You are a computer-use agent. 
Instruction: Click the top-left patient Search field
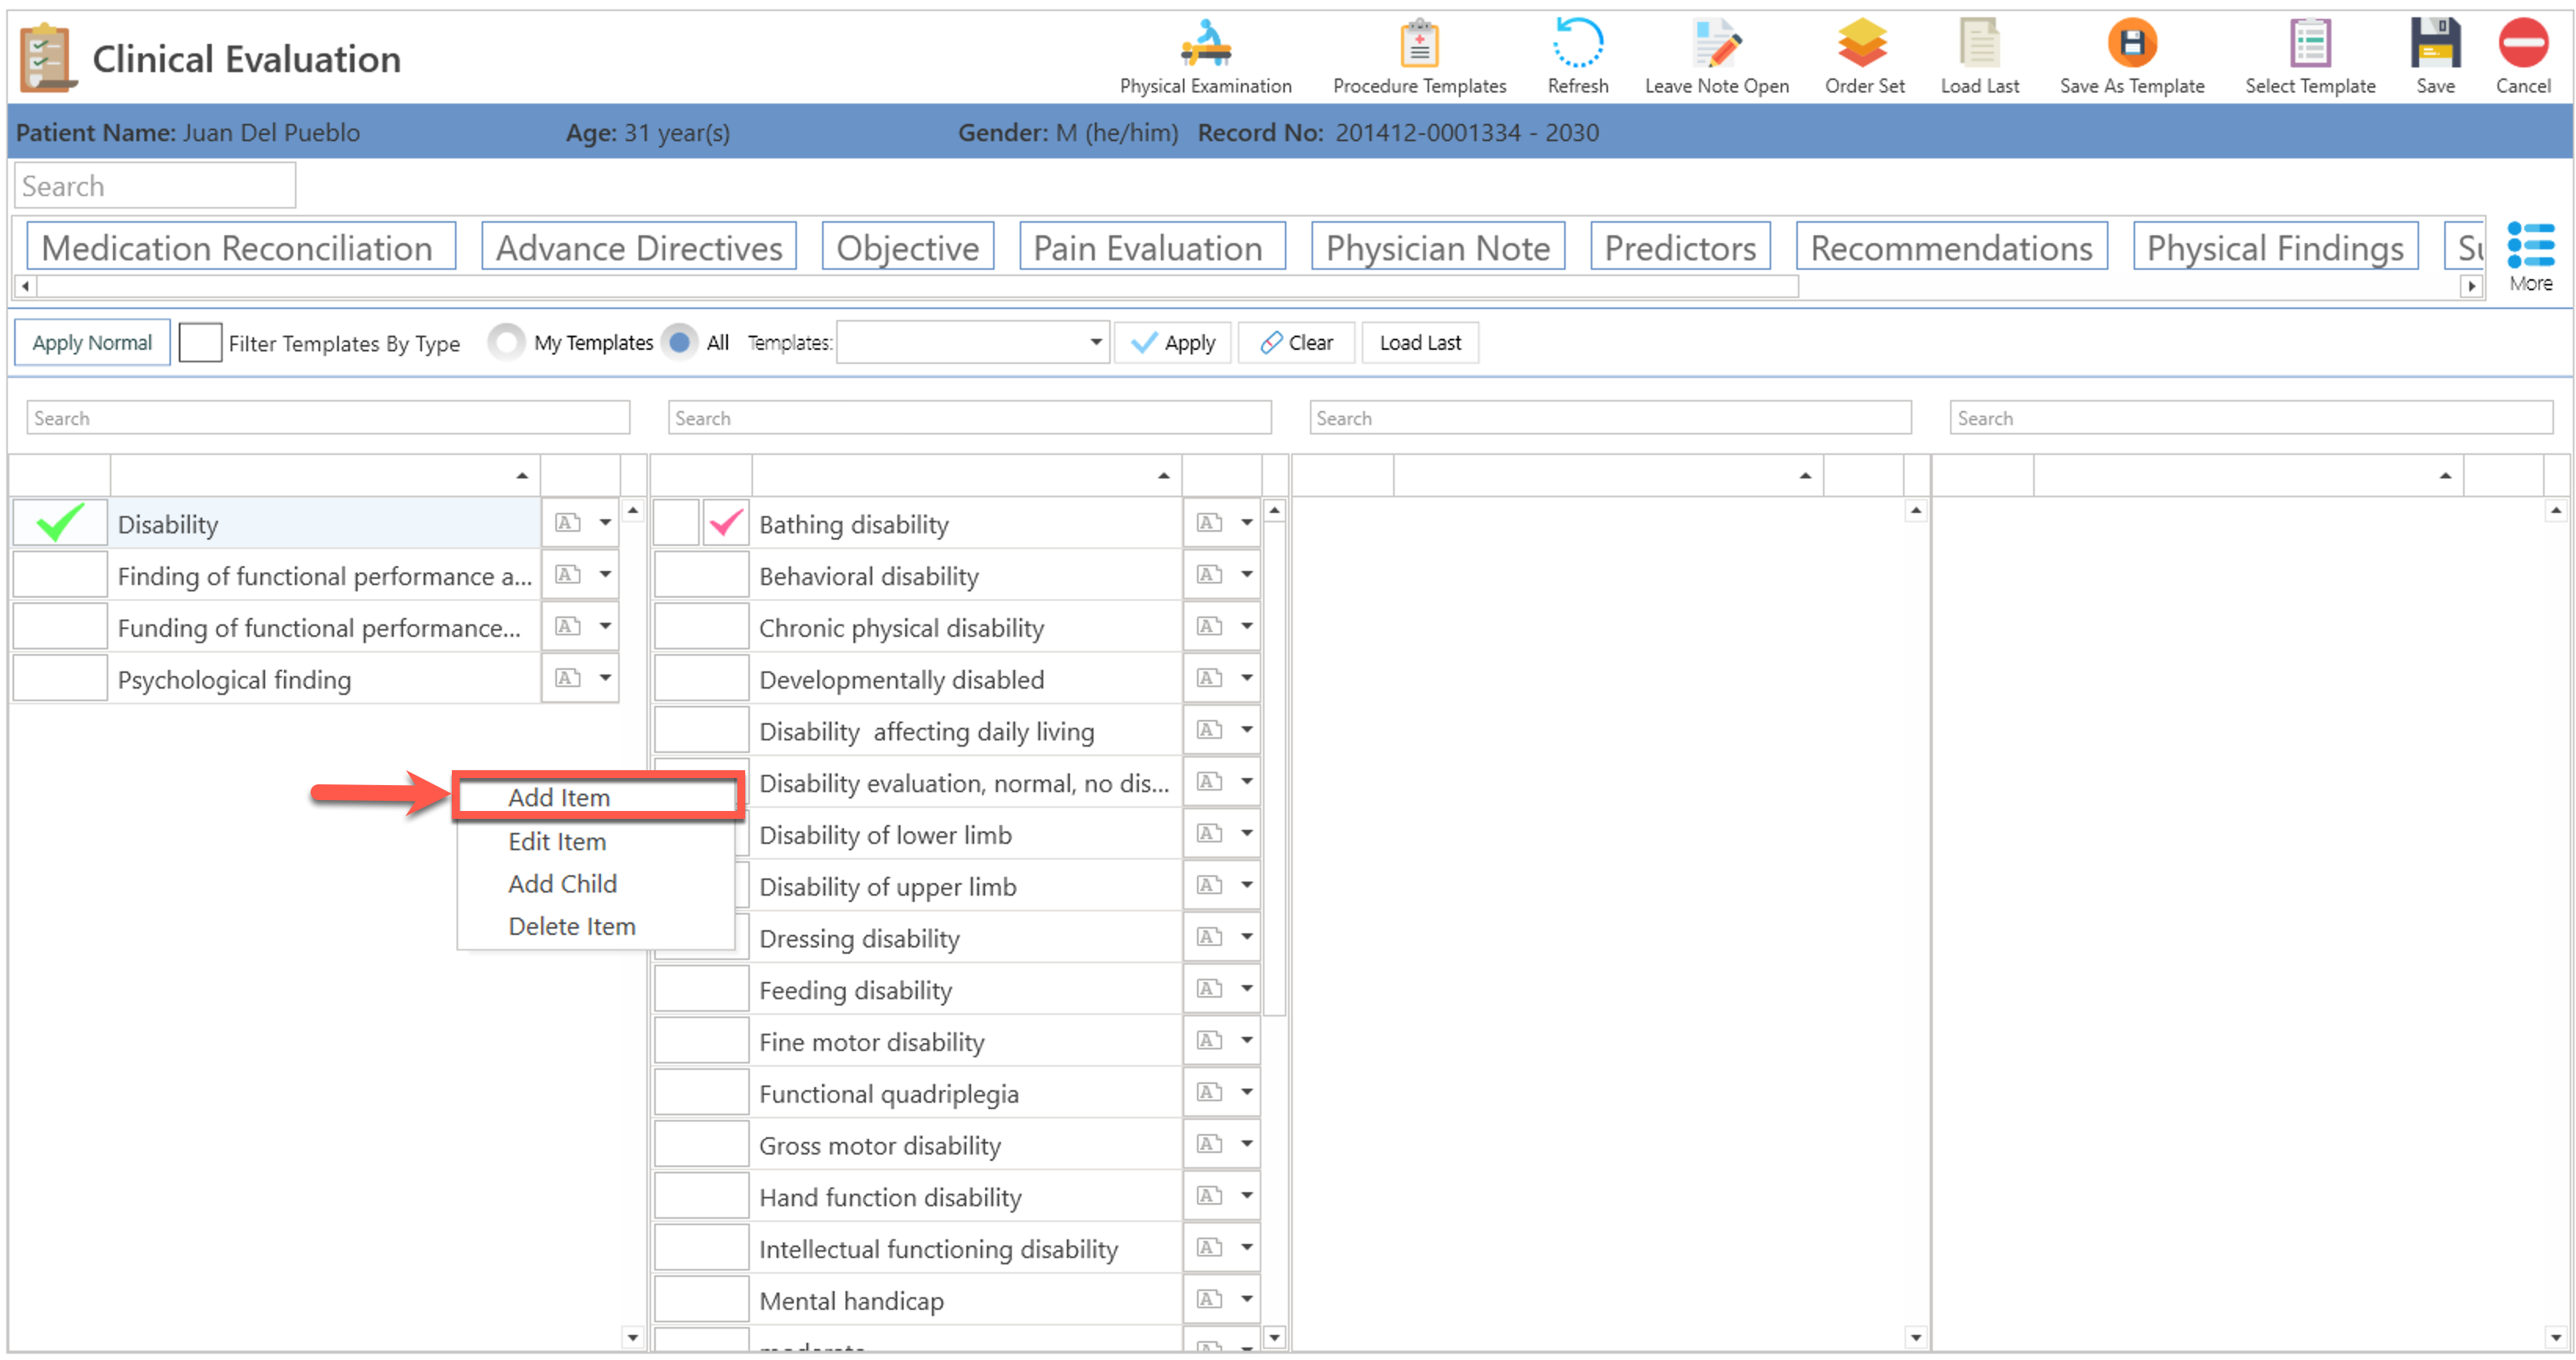155,186
